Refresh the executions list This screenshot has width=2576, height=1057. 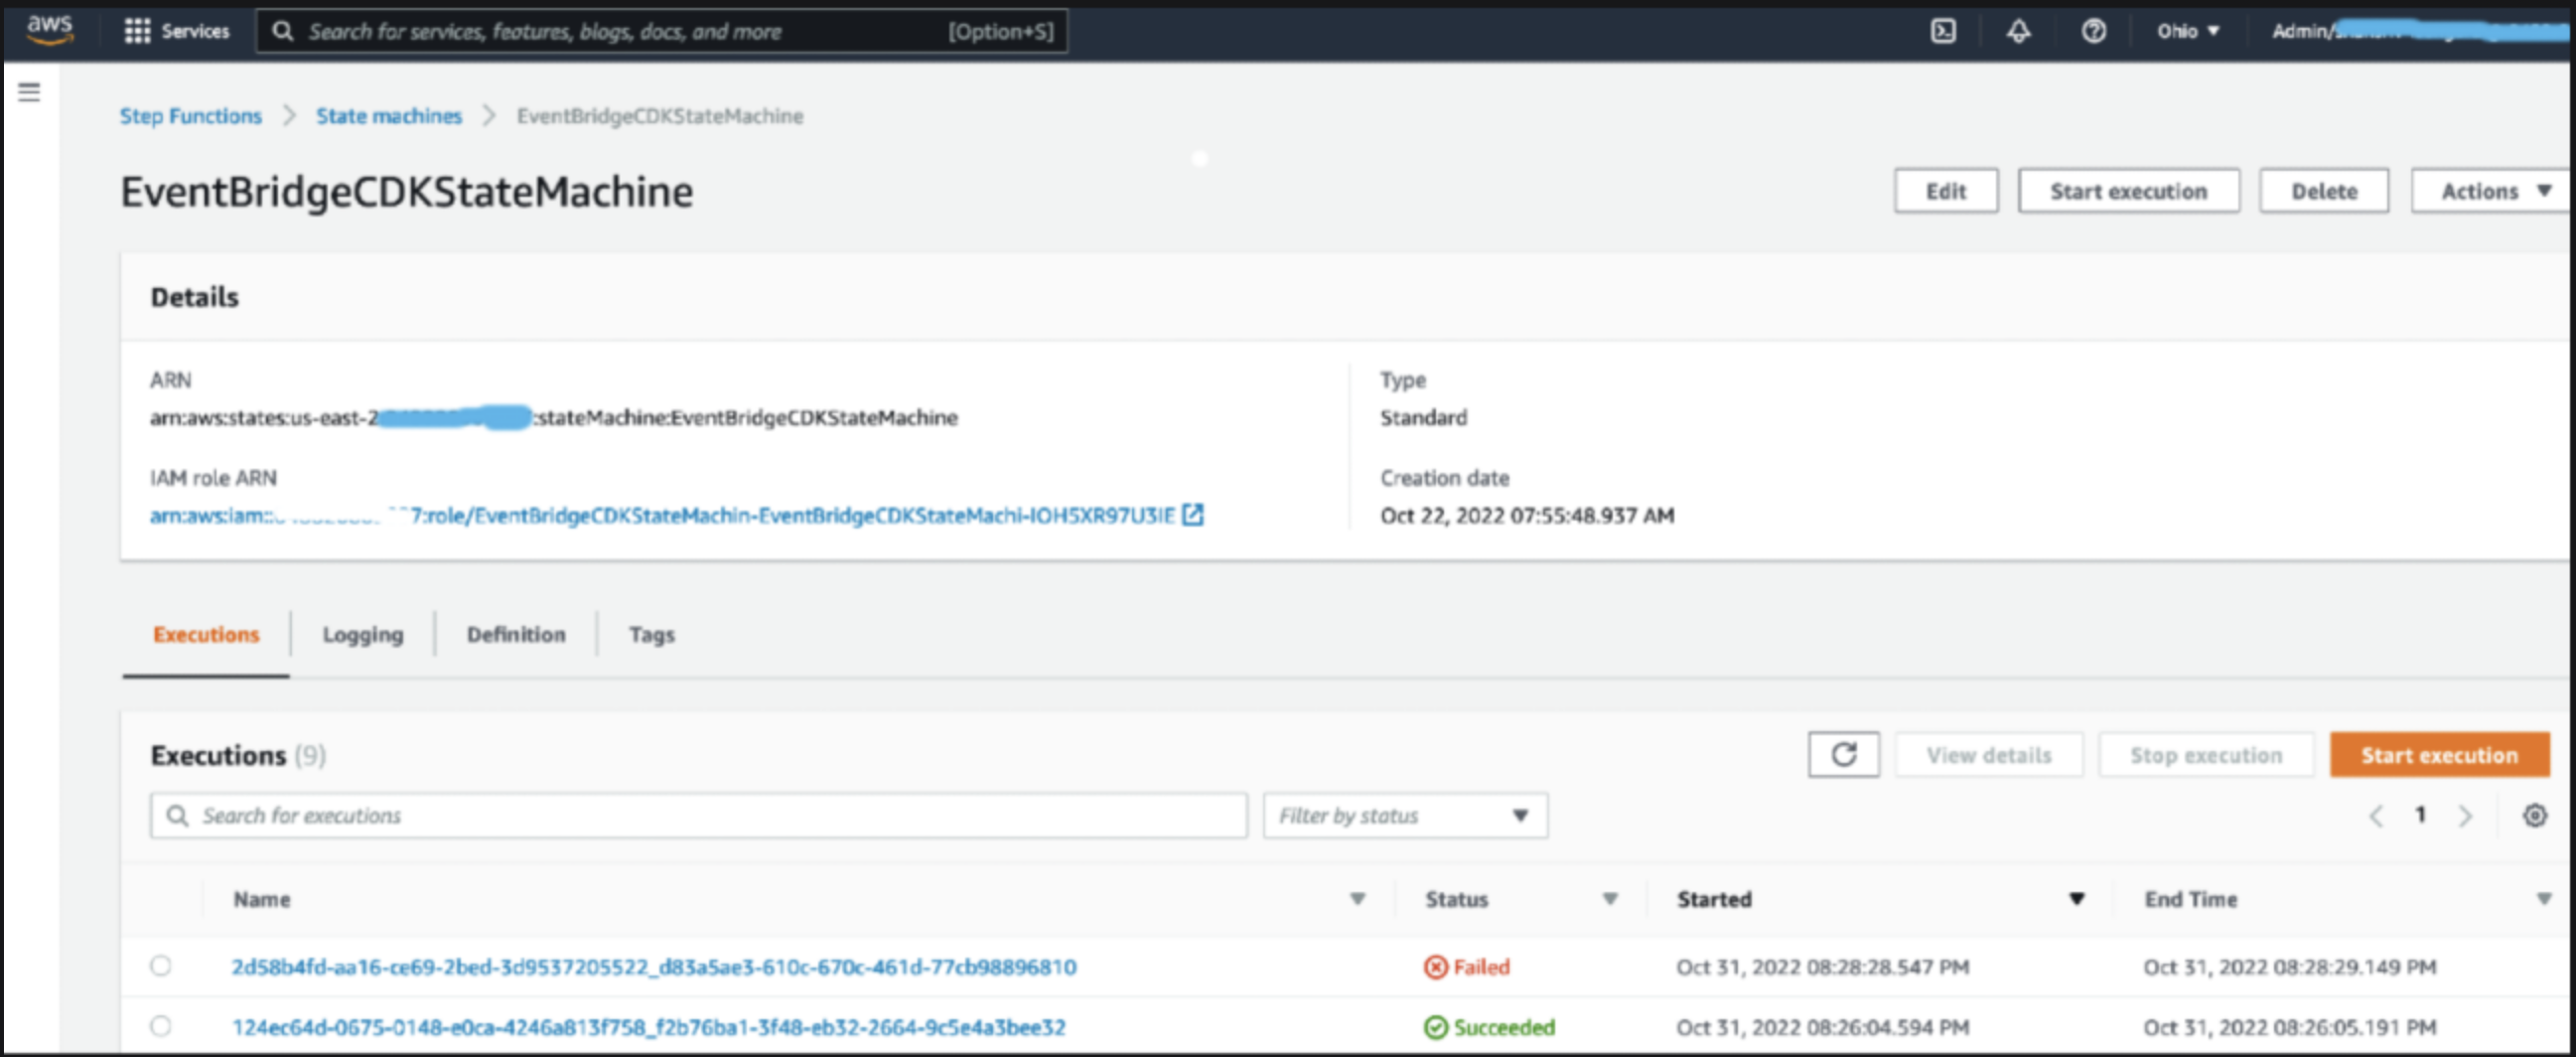coord(1843,754)
